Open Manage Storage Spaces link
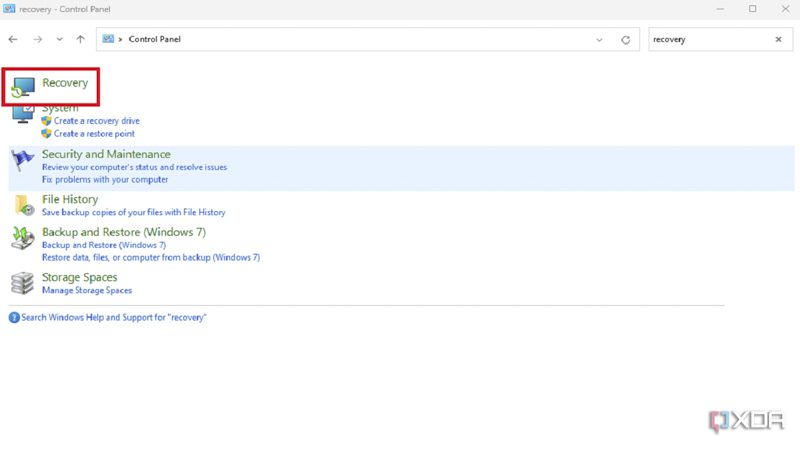 [87, 290]
